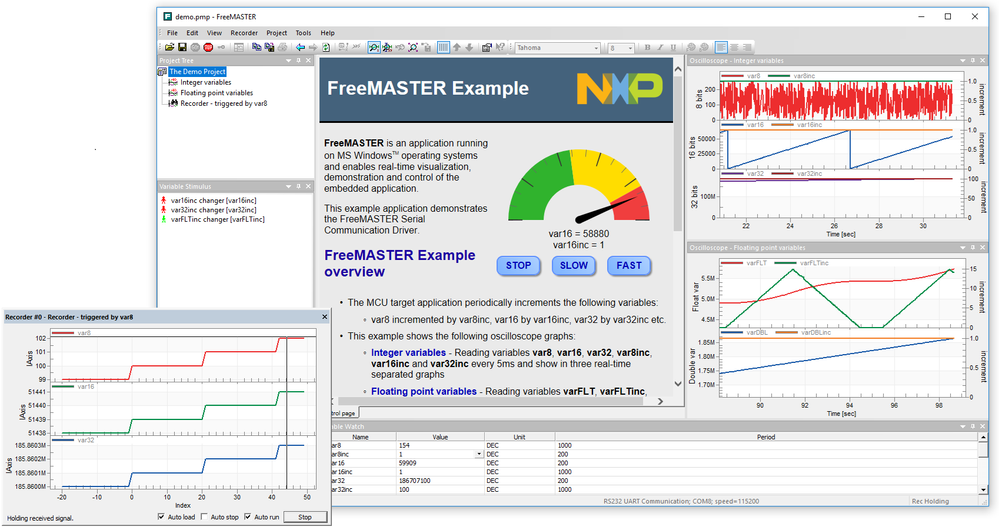Viewport: 999px width, 527px height.
Task: Toggle the Auto run checkbox
Action: click(x=248, y=517)
